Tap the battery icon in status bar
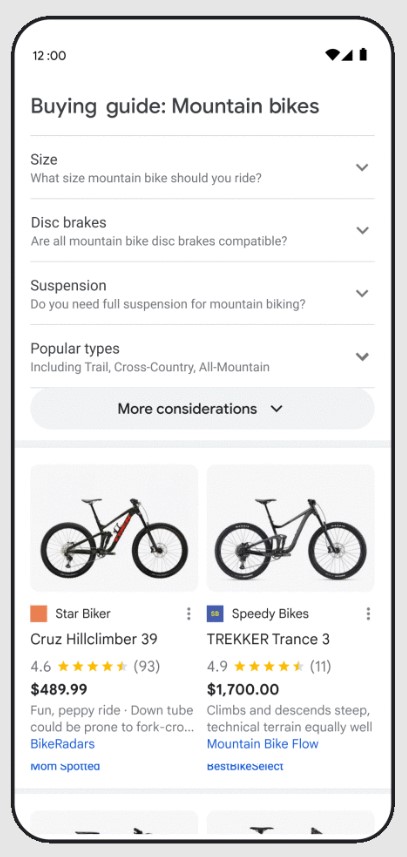 [363, 55]
